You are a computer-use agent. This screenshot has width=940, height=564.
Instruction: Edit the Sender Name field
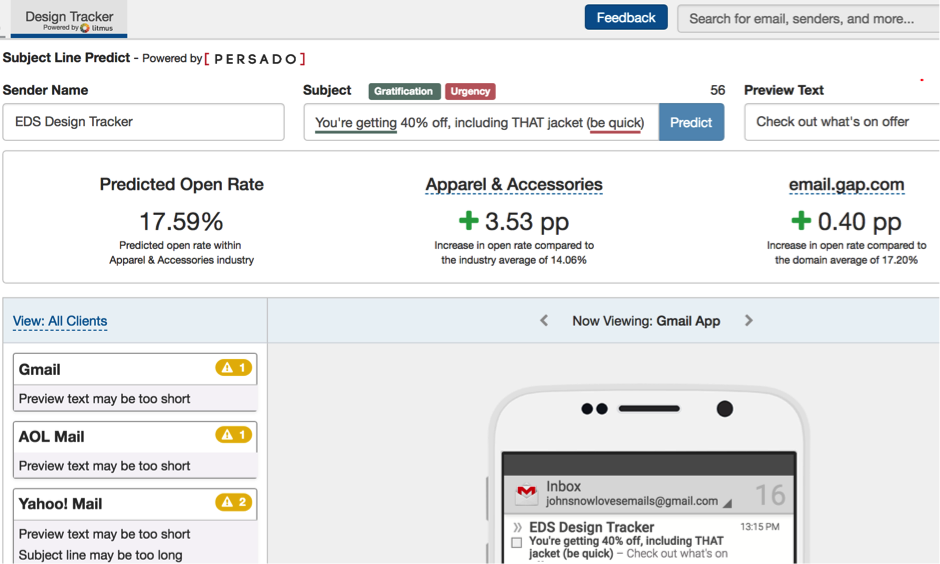click(x=143, y=122)
